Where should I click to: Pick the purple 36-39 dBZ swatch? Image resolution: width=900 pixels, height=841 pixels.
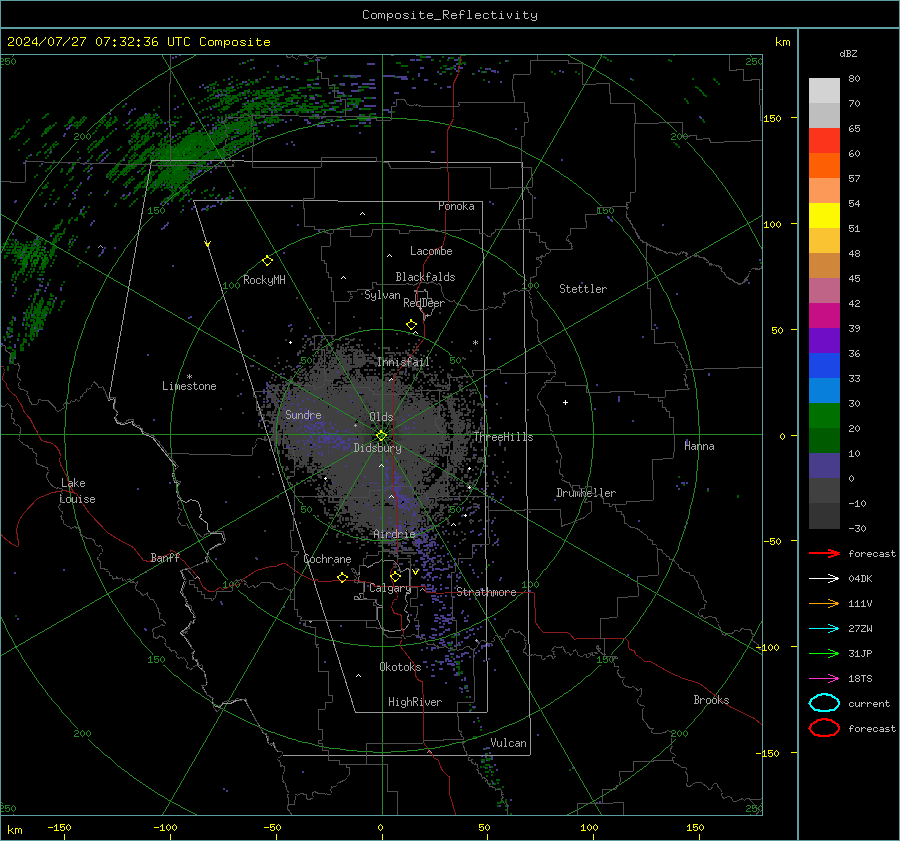point(824,340)
